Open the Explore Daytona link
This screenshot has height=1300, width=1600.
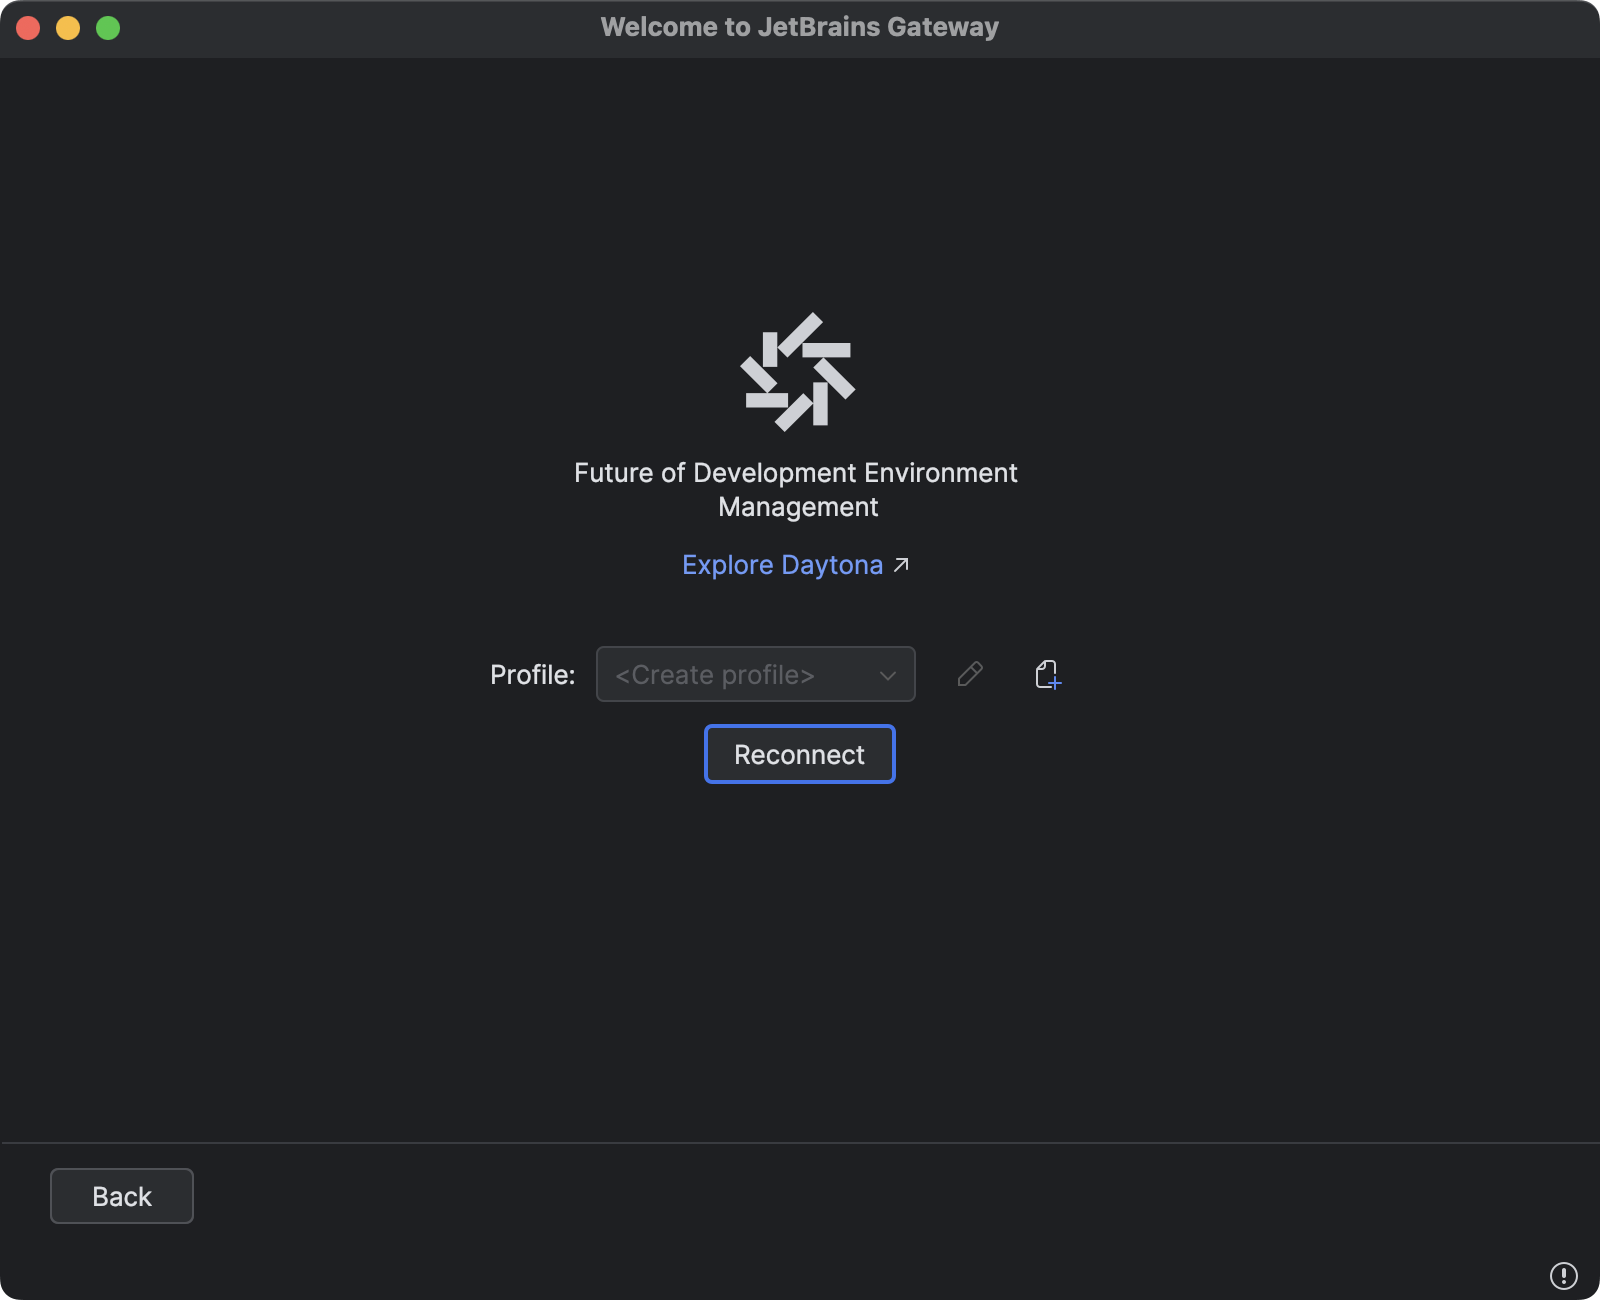coord(796,565)
